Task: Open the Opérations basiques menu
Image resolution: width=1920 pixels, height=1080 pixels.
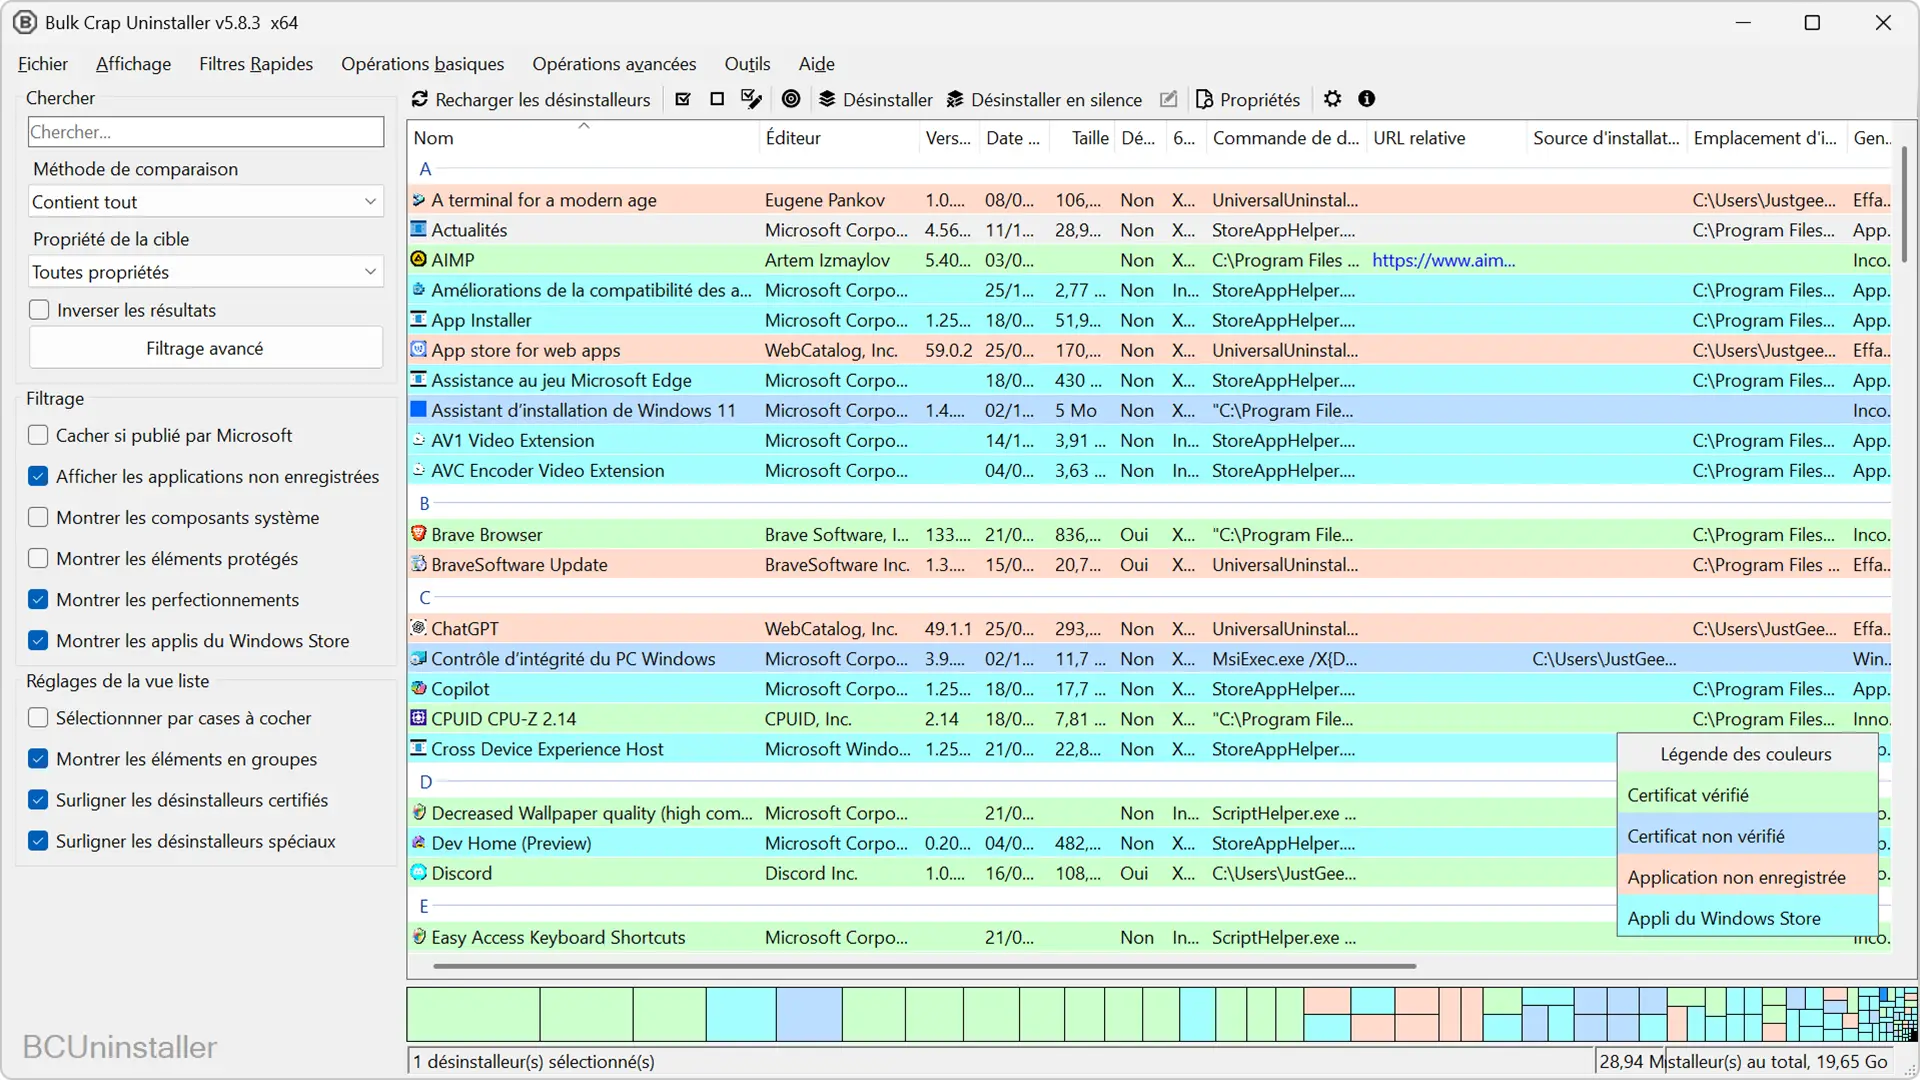Action: pyautogui.click(x=422, y=64)
